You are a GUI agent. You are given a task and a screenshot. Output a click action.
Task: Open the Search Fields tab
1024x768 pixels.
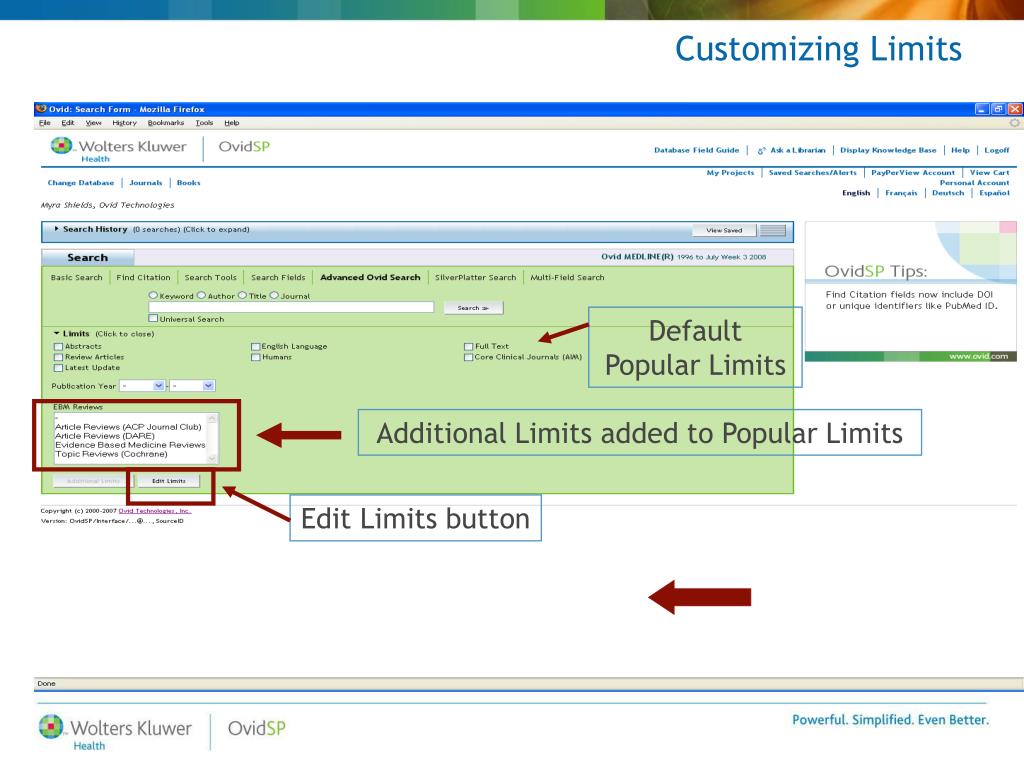coord(278,278)
